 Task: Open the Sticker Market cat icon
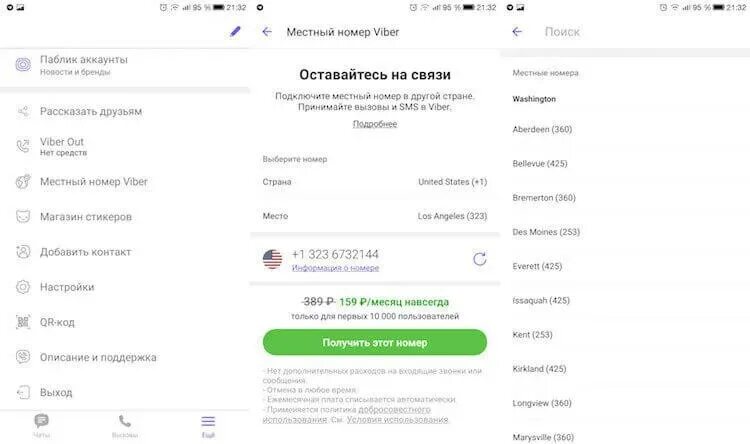pos(23,217)
